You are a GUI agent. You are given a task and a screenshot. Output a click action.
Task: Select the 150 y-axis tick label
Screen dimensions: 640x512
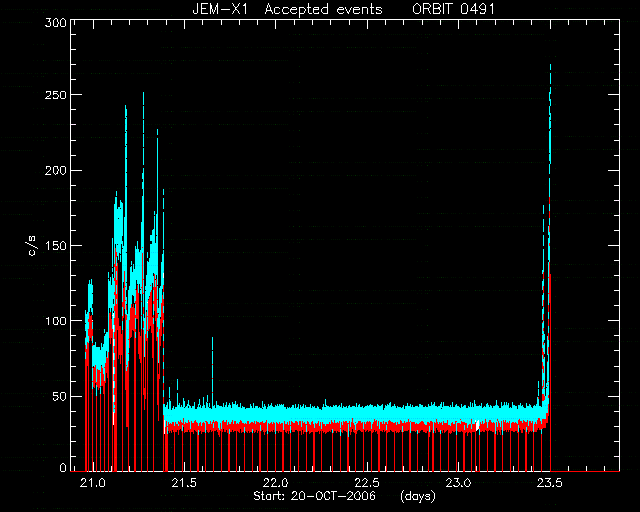[56, 246]
